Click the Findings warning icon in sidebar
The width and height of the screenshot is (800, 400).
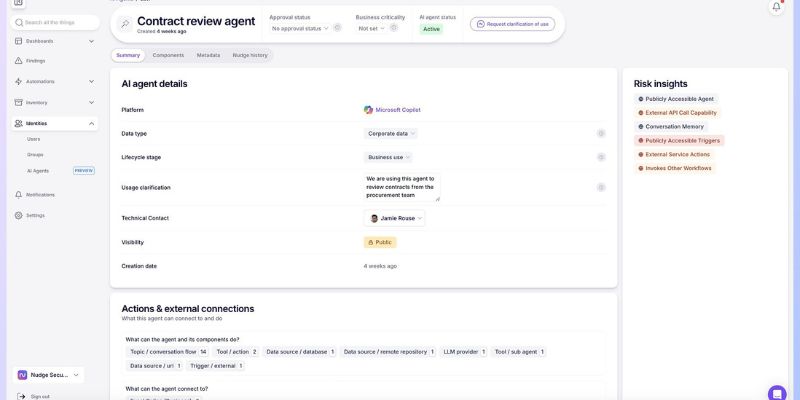19,61
